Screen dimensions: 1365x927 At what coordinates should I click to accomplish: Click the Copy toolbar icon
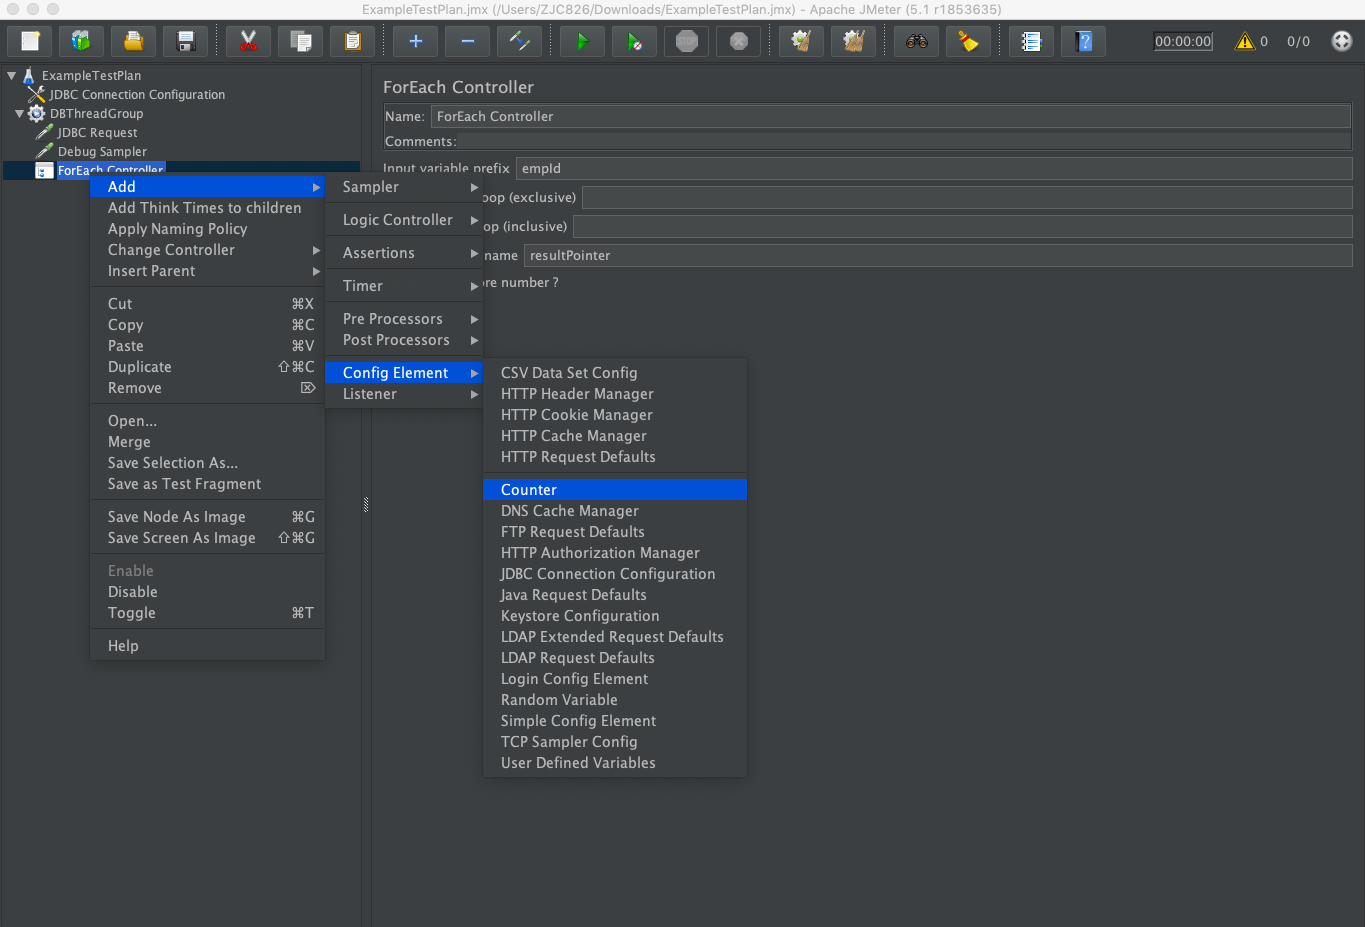pyautogui.click(x=300, y=41)
